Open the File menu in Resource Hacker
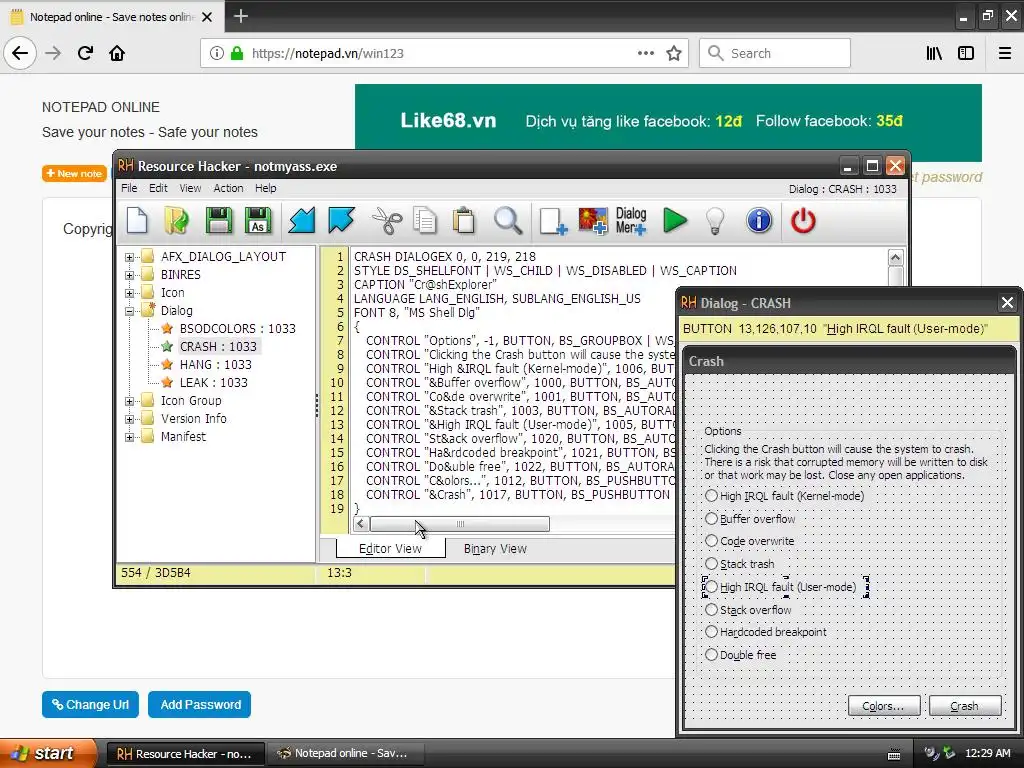 [x=129, y=188]
